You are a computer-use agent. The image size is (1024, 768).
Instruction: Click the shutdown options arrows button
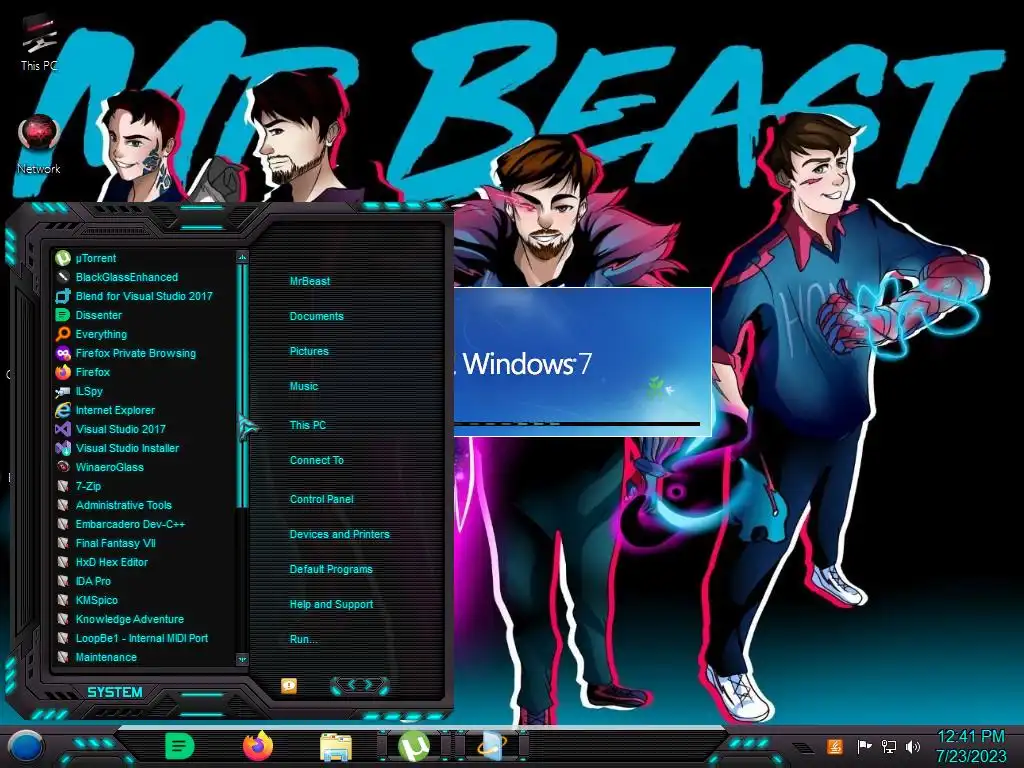(360, 685)
